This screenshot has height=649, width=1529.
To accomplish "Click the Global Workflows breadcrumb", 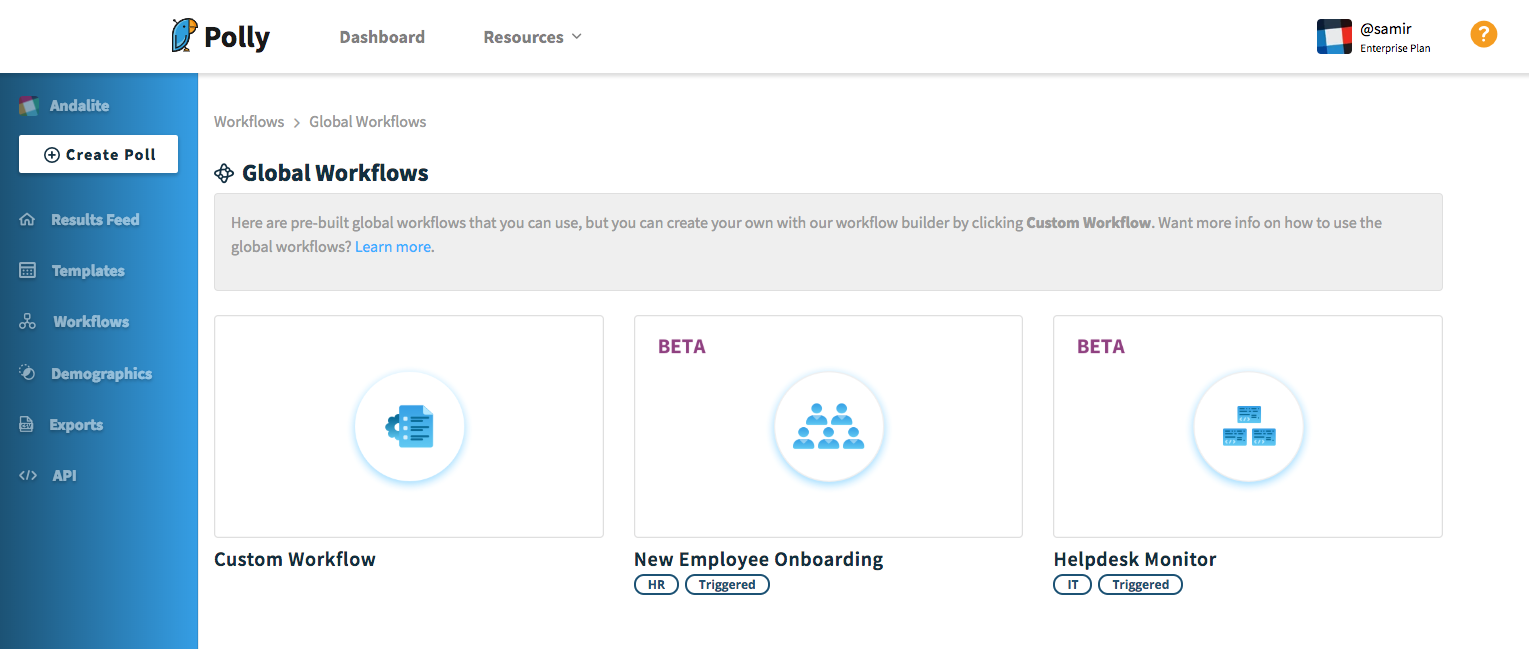I will click(x=368, y=122).
